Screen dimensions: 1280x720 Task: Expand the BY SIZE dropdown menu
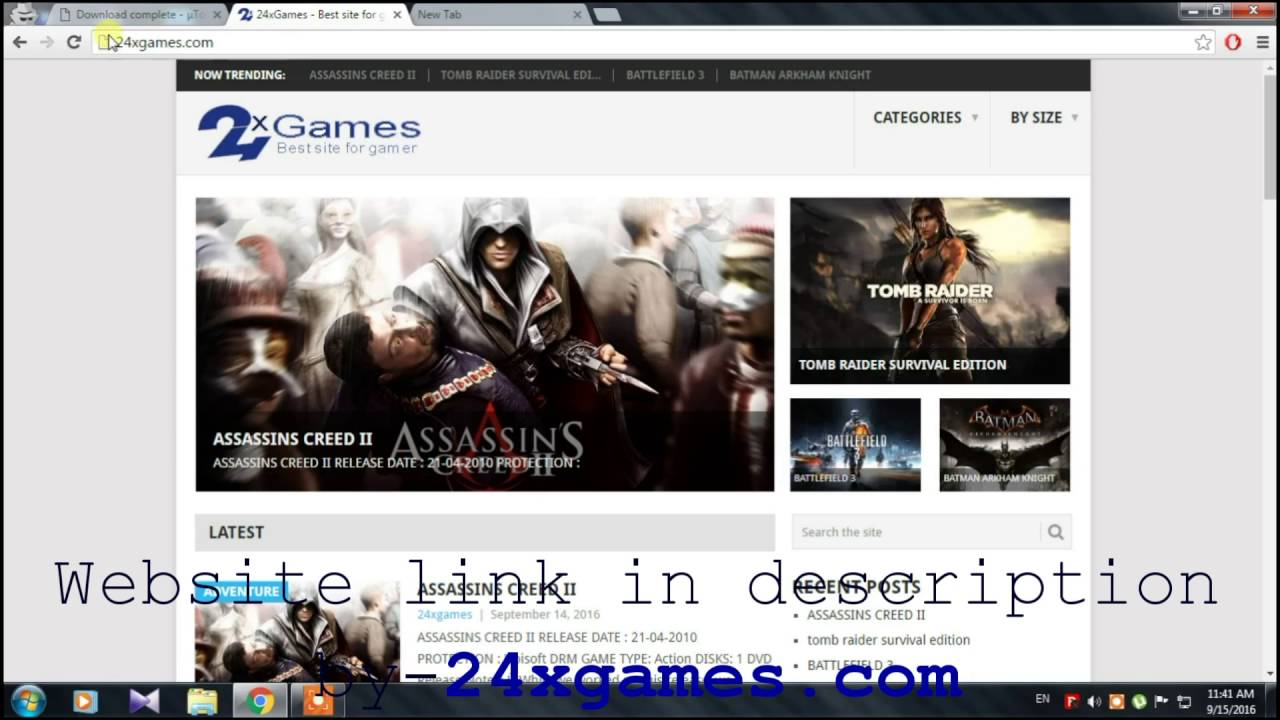pos(1043,117)
